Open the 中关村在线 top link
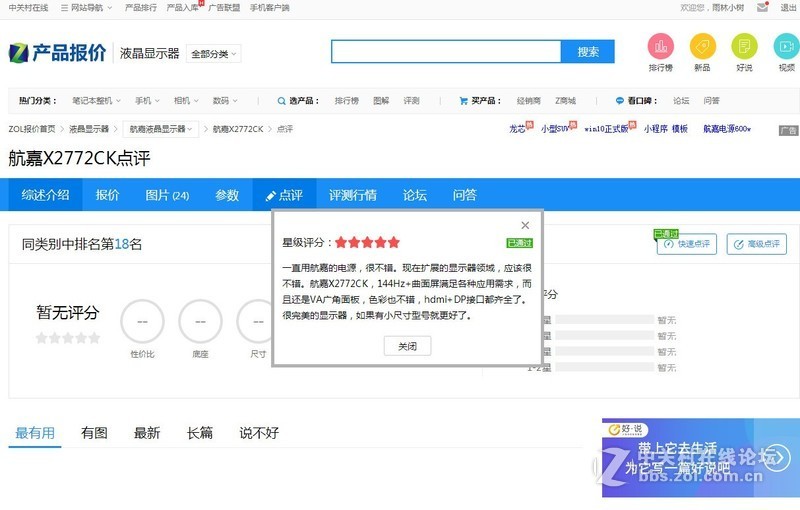The width and height of the screenshot is (800, 510). point(29,8)
